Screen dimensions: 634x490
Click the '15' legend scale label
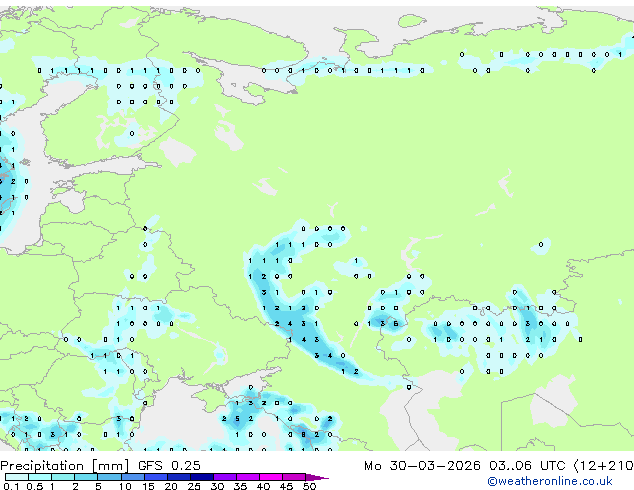(x=148, y=486)
